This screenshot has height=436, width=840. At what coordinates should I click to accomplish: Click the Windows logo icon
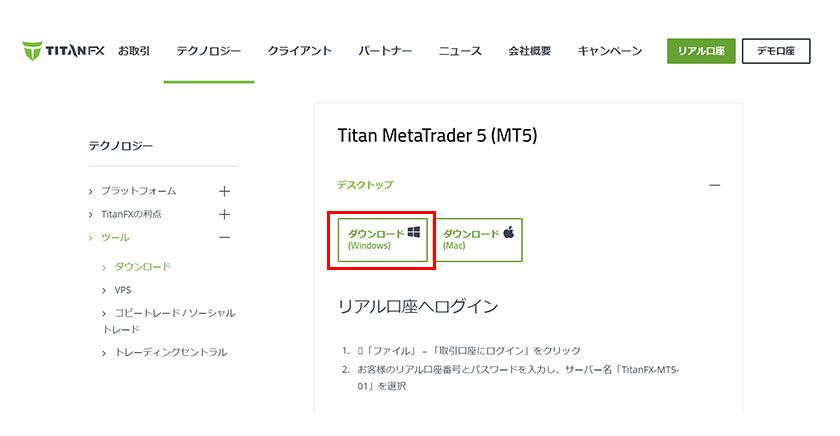pyautogui.click(x=414, y=232)
